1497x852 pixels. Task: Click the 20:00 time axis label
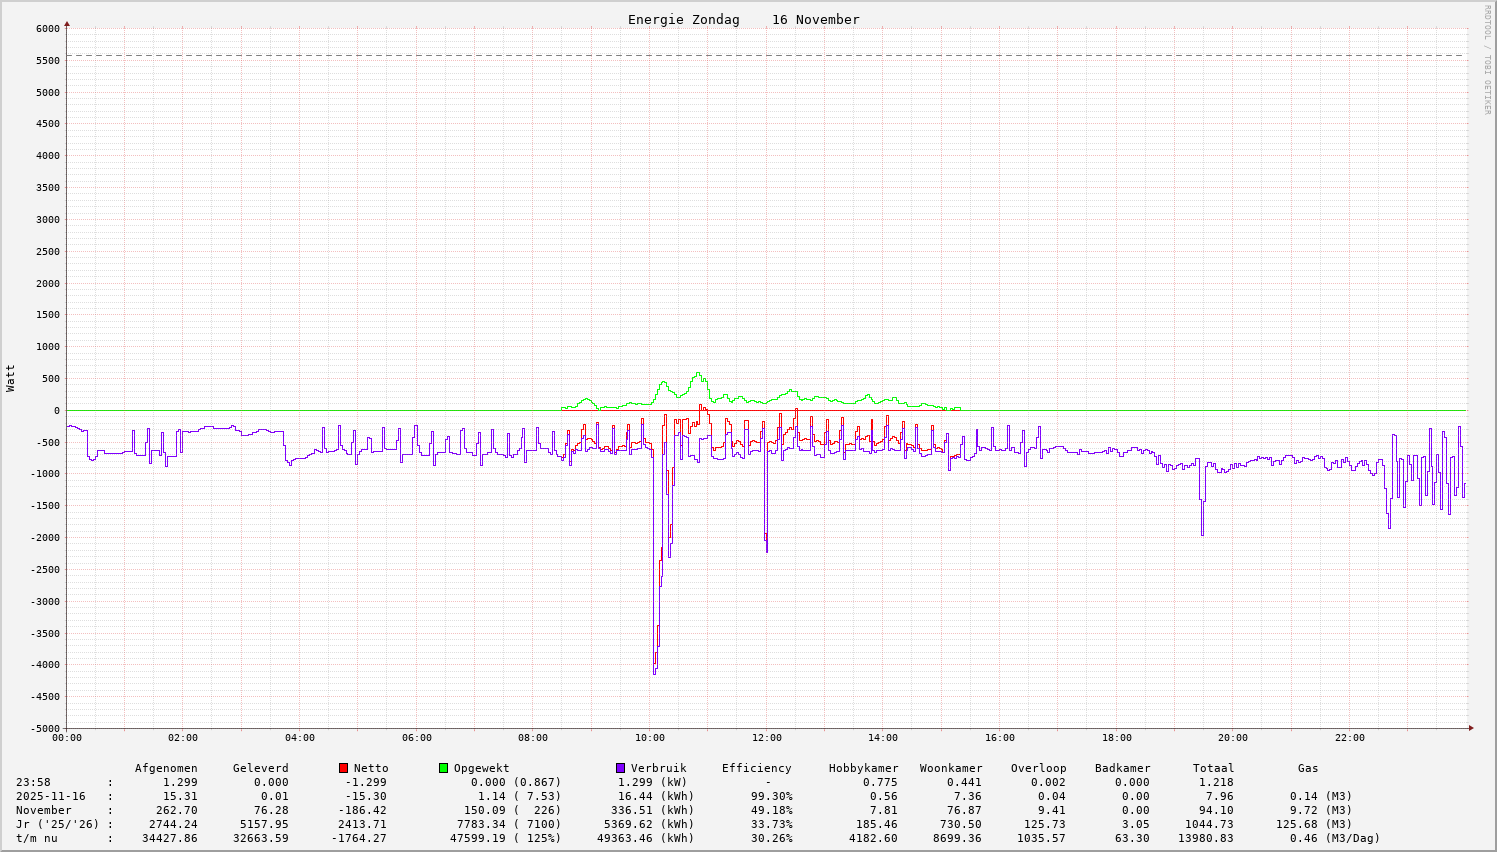pyautogui.click(x=1232, y=738)
